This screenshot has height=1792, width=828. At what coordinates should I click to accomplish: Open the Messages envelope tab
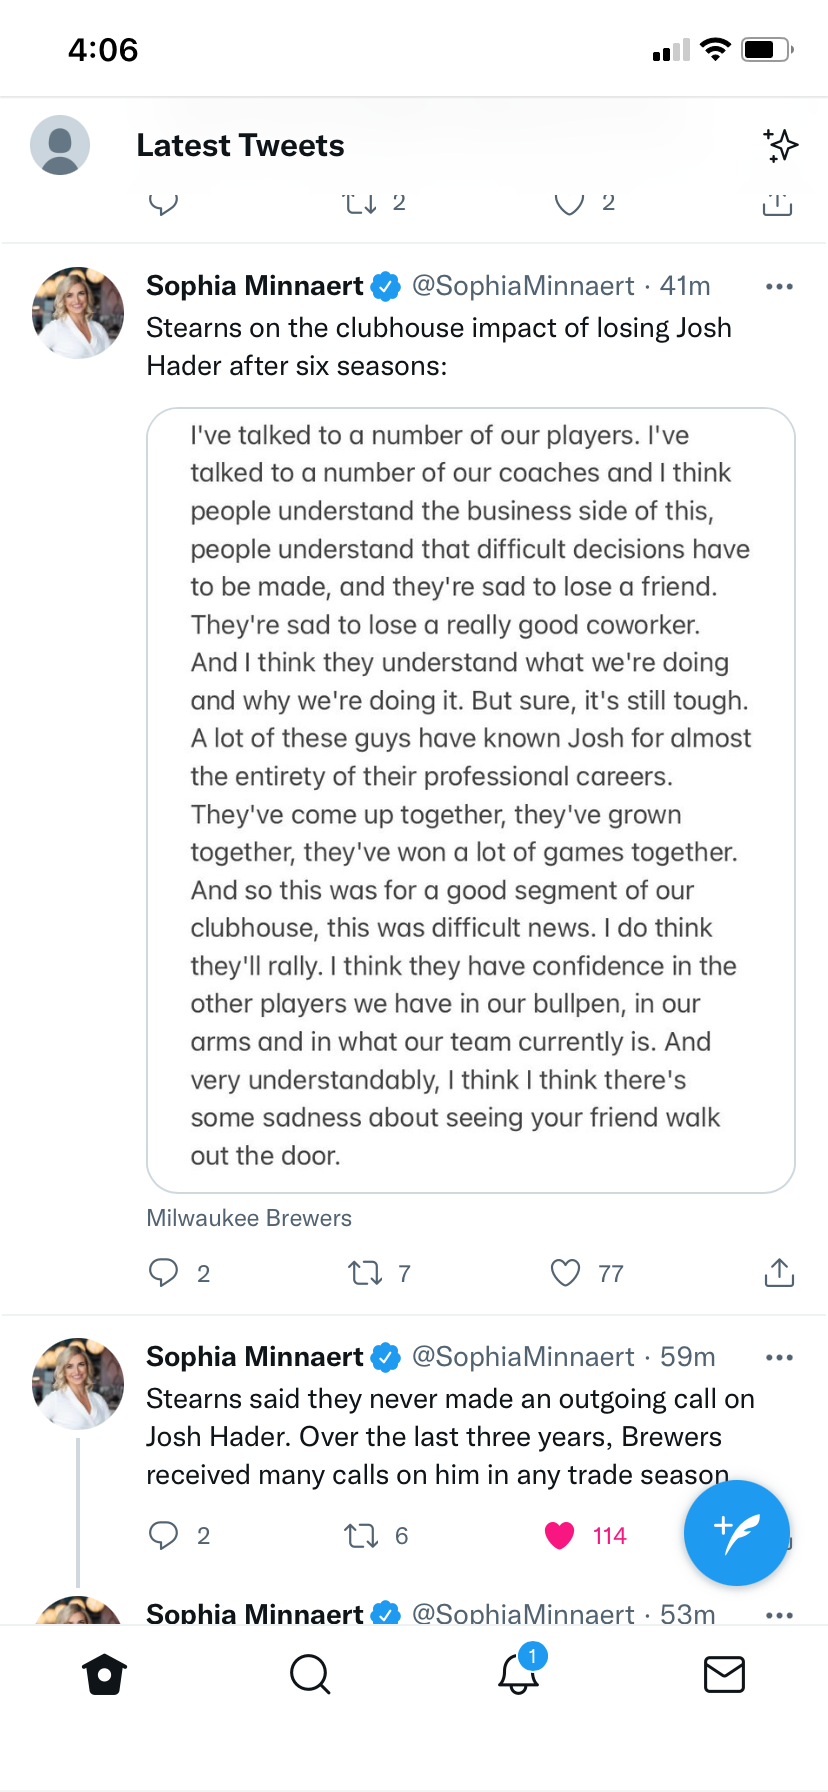(x=724, y=1674)
